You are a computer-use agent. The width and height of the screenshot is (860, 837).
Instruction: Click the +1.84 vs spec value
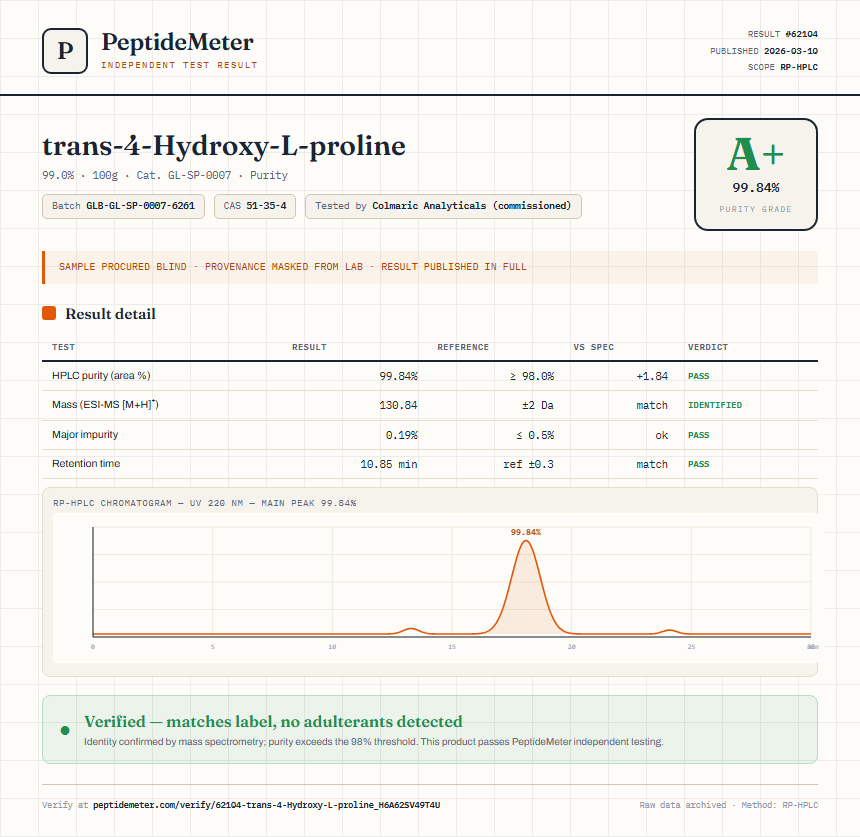point(652,376)
